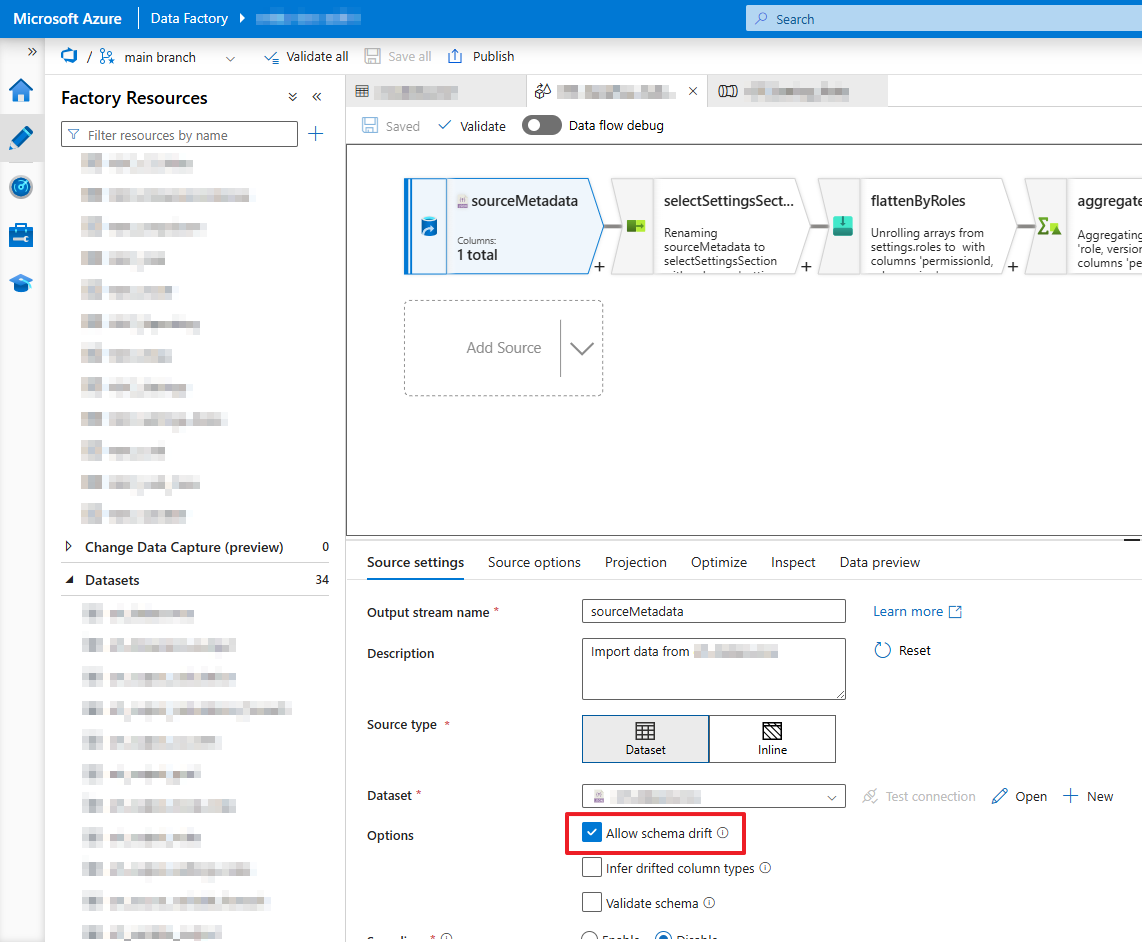1142x942 pixels.
Task: Open the Add Source dropdown arrow
Action: [582, 348]
